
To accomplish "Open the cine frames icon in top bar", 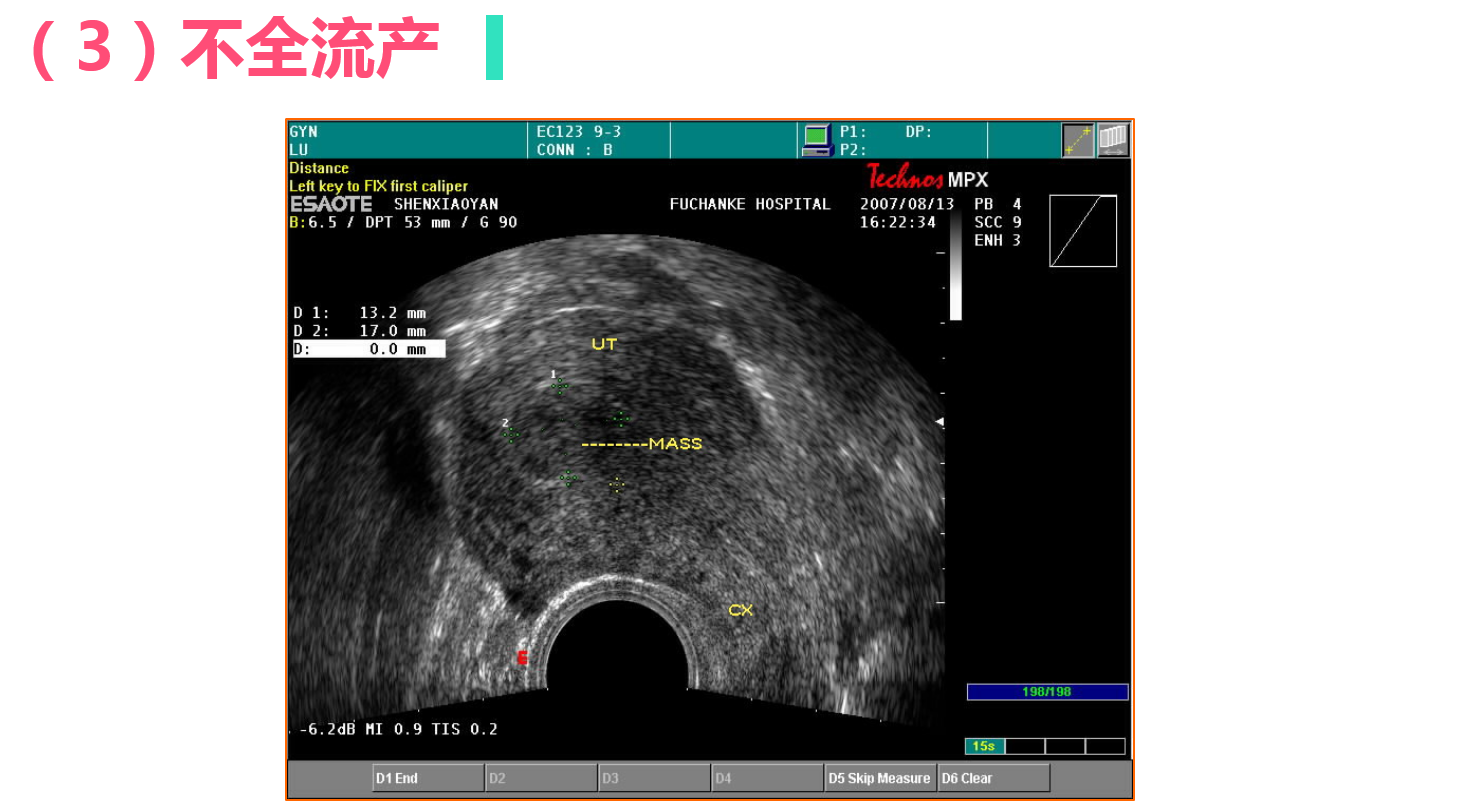I will [1113, 140].
